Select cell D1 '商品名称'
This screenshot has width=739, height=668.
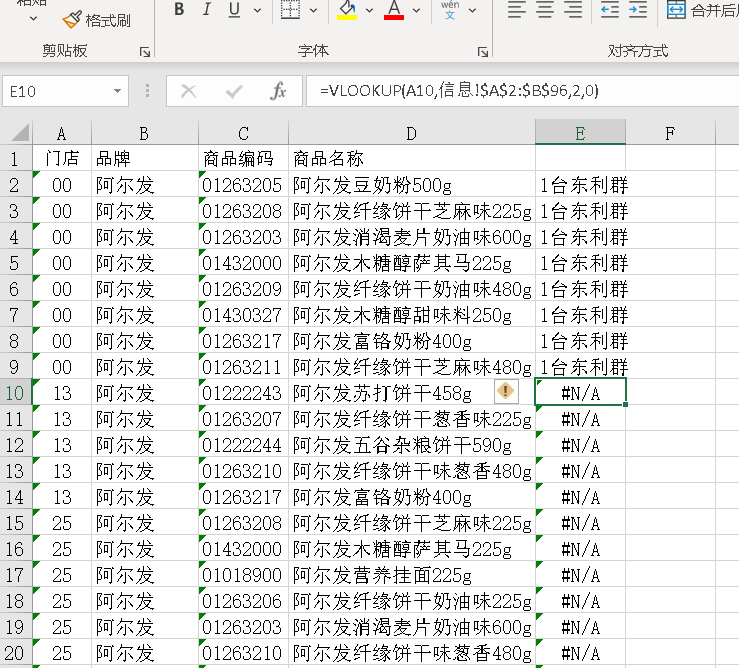(x=411, y=158)
